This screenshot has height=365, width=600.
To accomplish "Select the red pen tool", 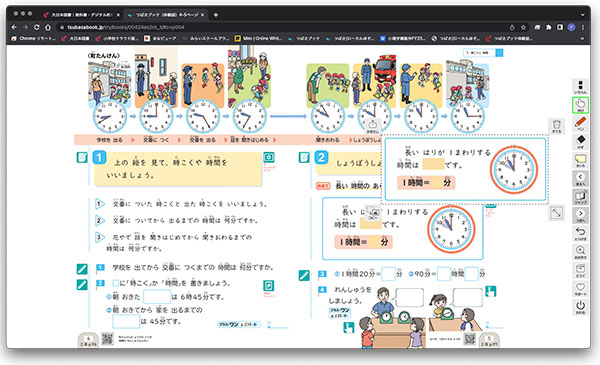I will (580, 124).
